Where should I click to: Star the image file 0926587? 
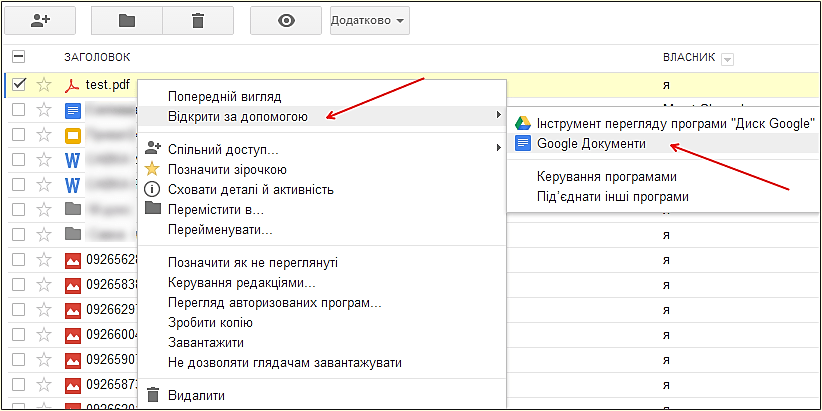pos(44,385)
